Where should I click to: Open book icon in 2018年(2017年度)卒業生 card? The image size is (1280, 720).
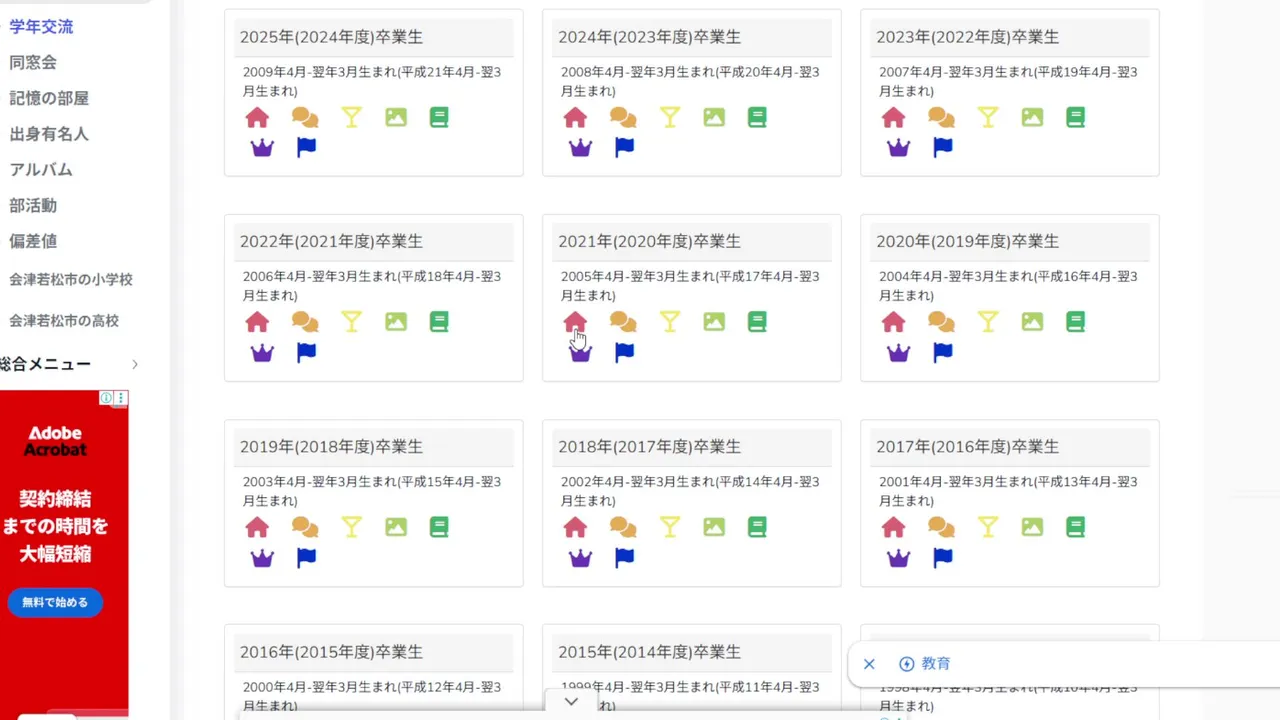757,527
